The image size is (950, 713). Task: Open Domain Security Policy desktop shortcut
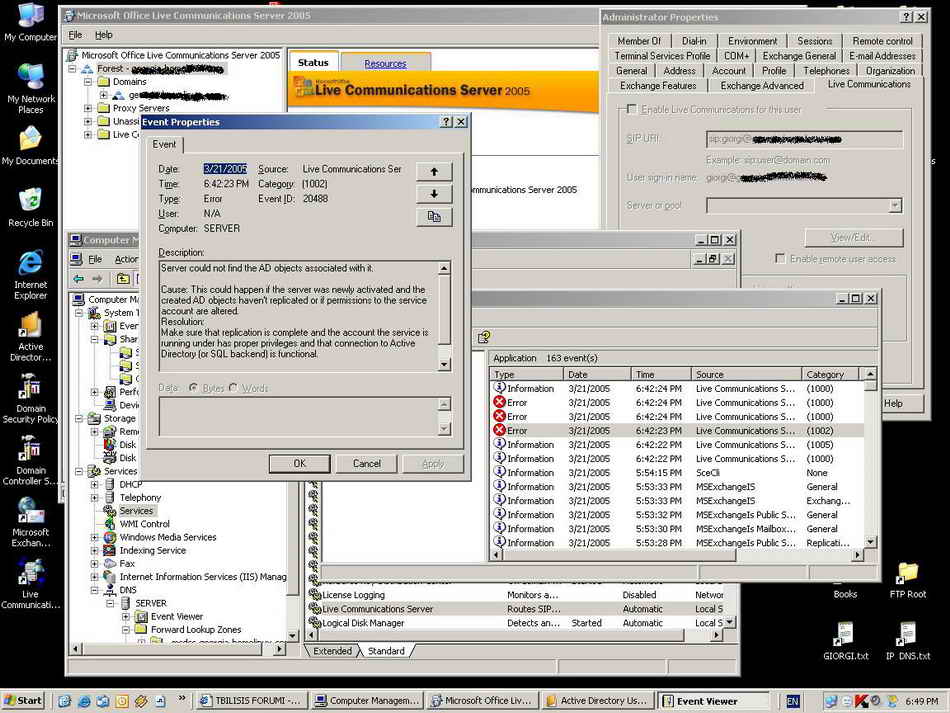tap(30, 399)
